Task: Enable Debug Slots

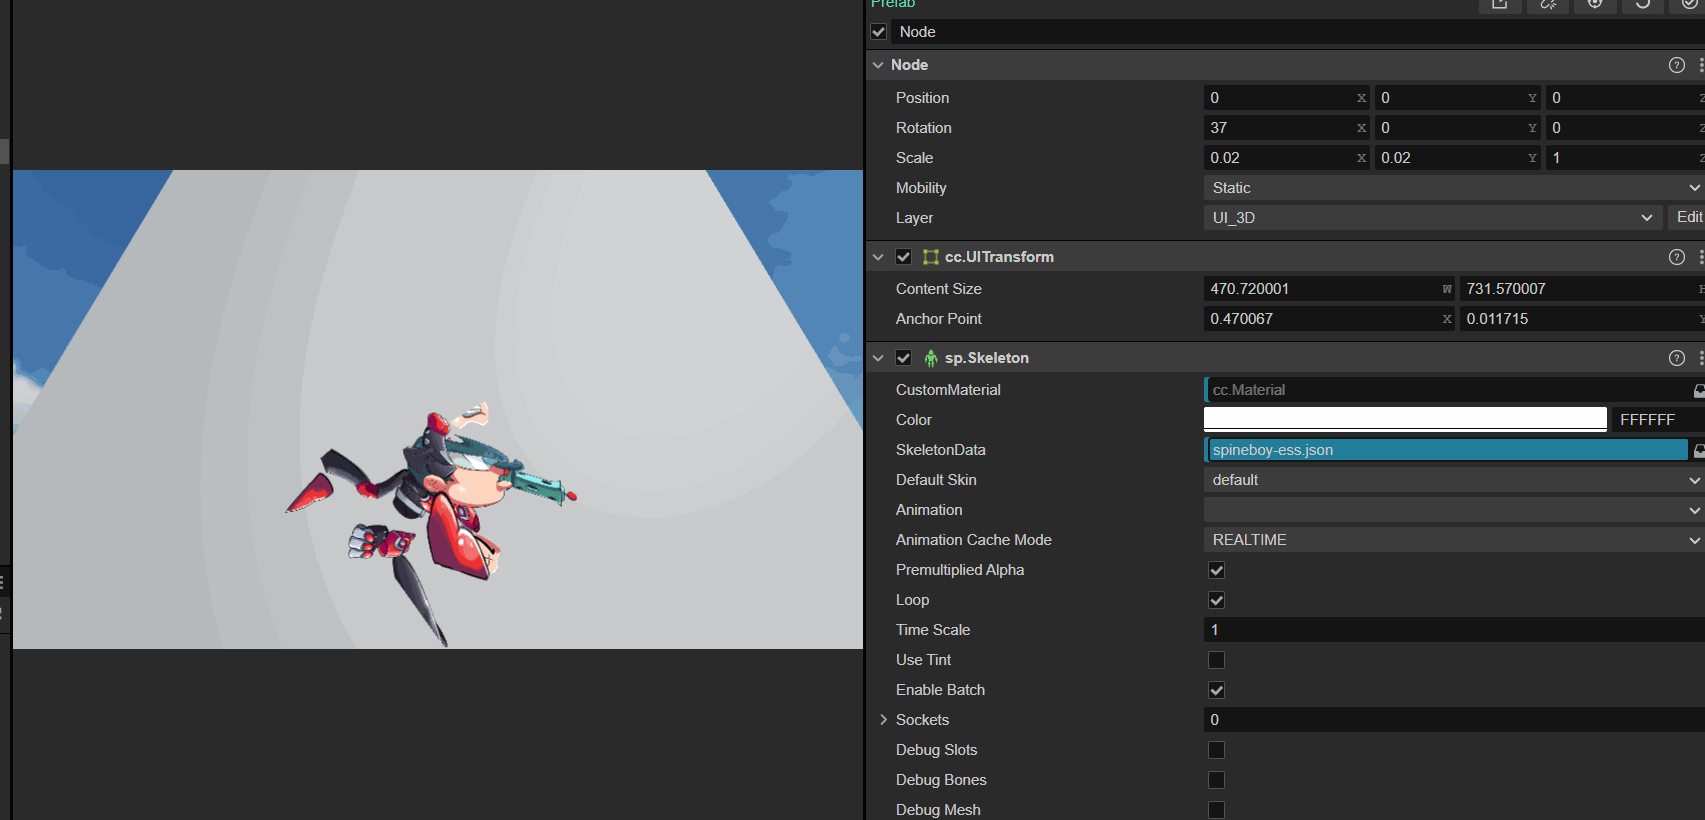Action: point(1217,750)
